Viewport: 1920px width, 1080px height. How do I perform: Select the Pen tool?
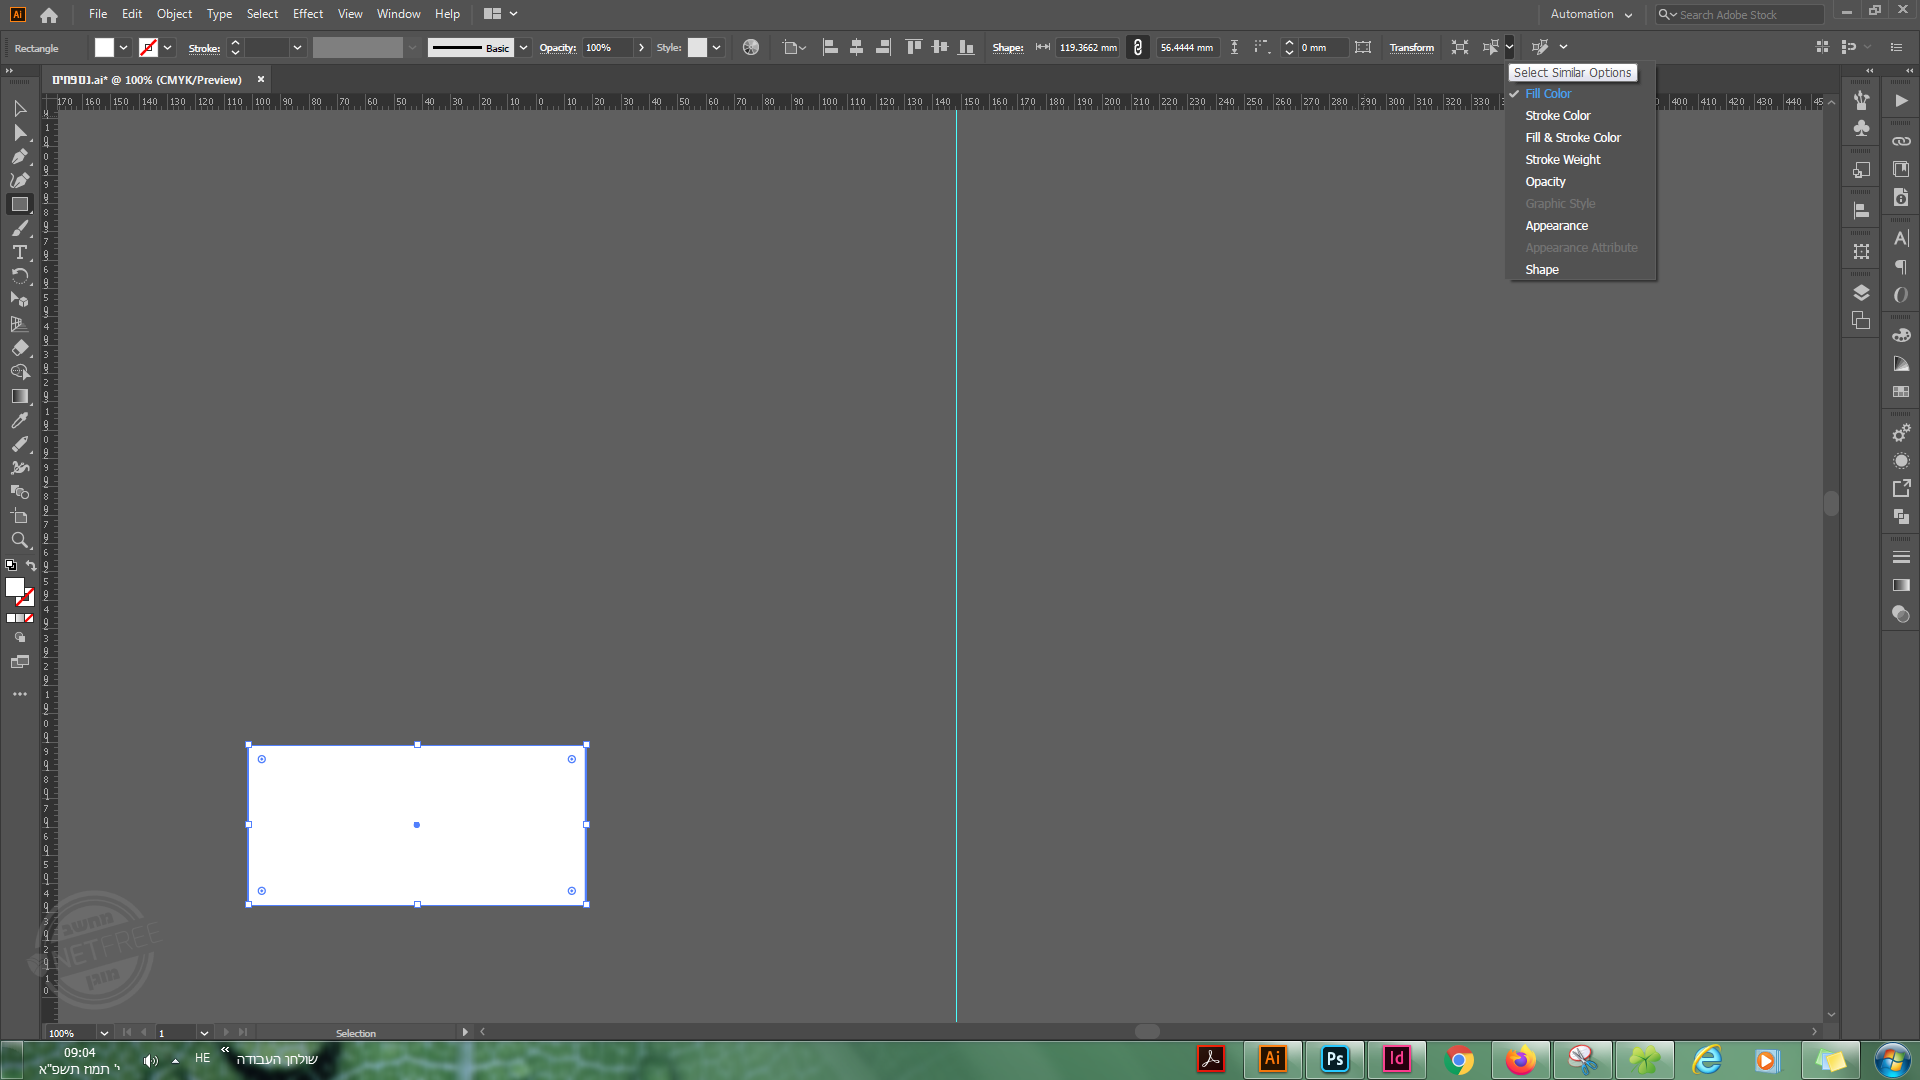pyautogui.click(x=19, y=156)
